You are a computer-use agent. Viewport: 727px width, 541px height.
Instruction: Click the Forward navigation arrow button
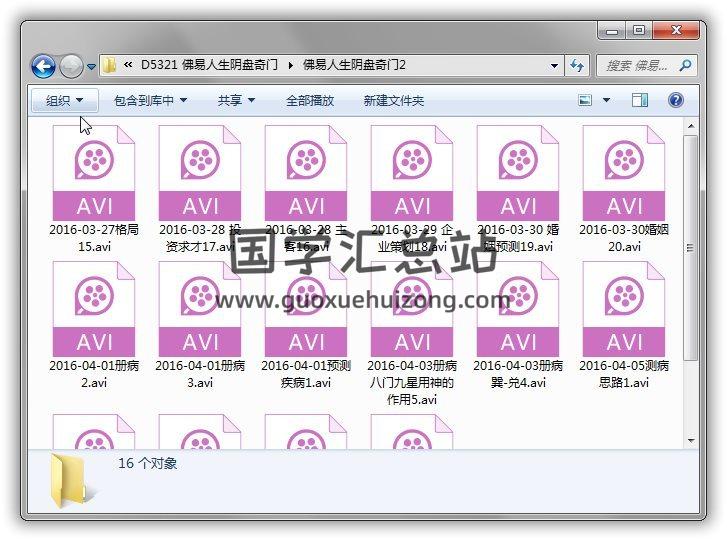pyautogui.click(x=70, y=67)
